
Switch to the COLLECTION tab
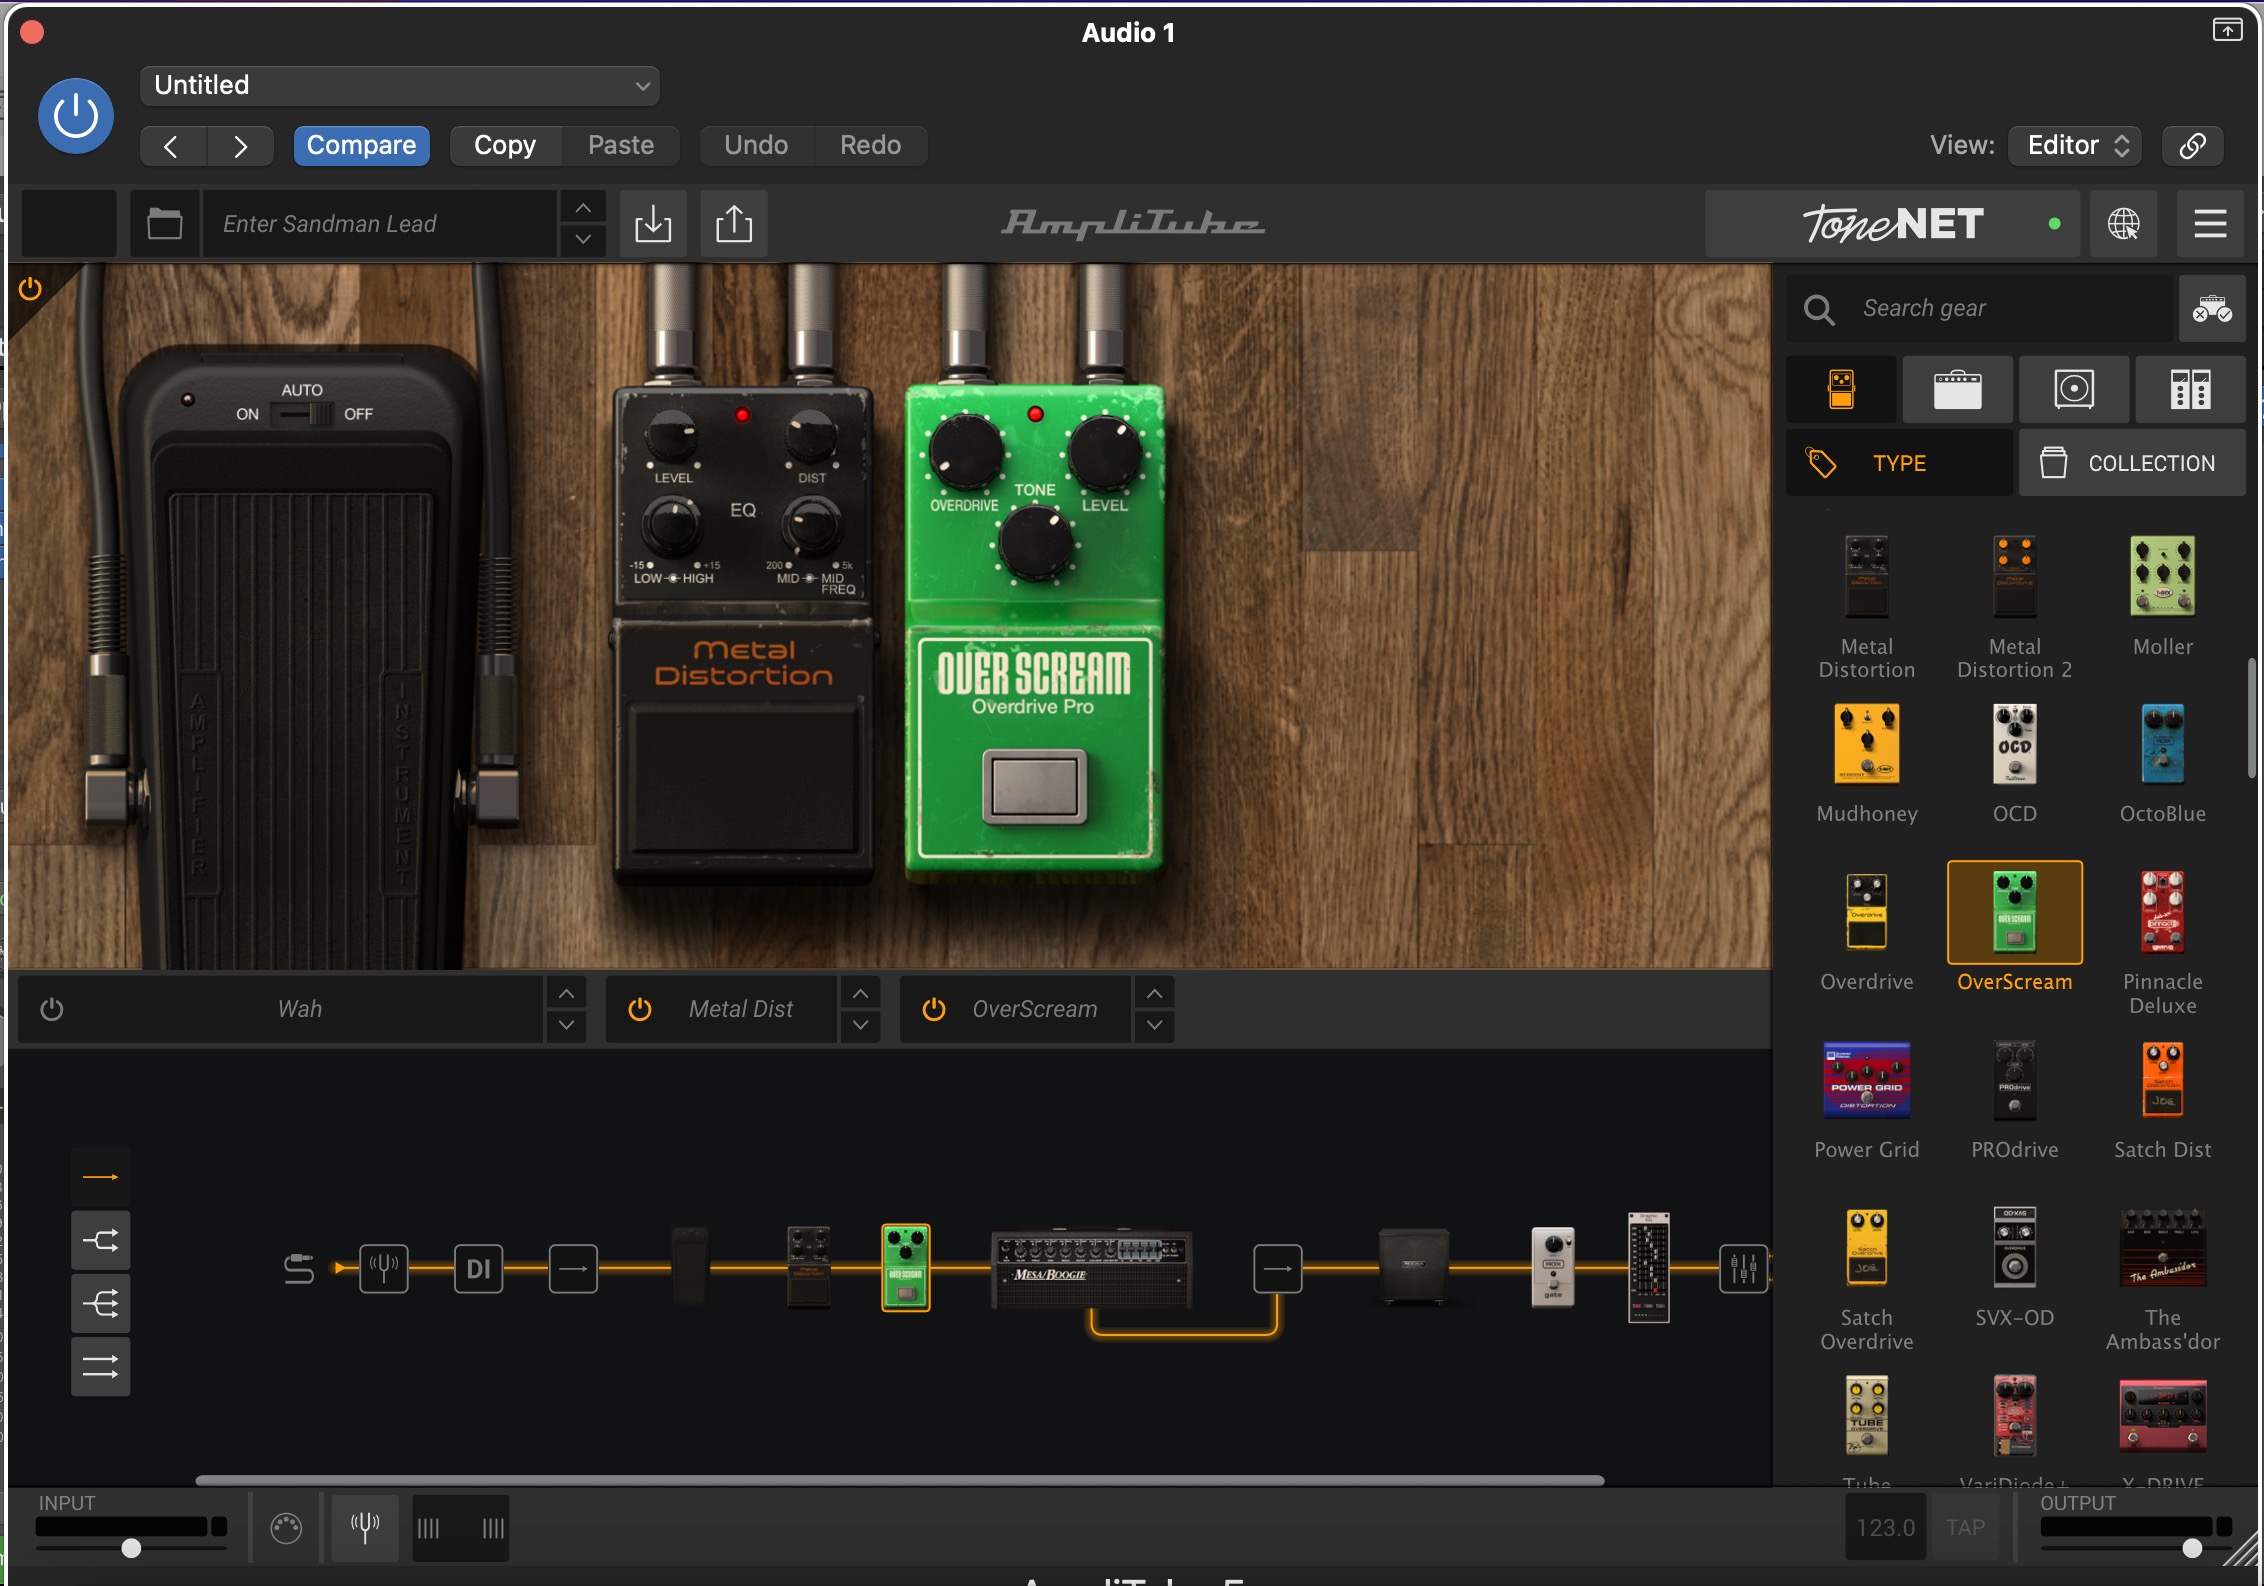click(2132, 463)
